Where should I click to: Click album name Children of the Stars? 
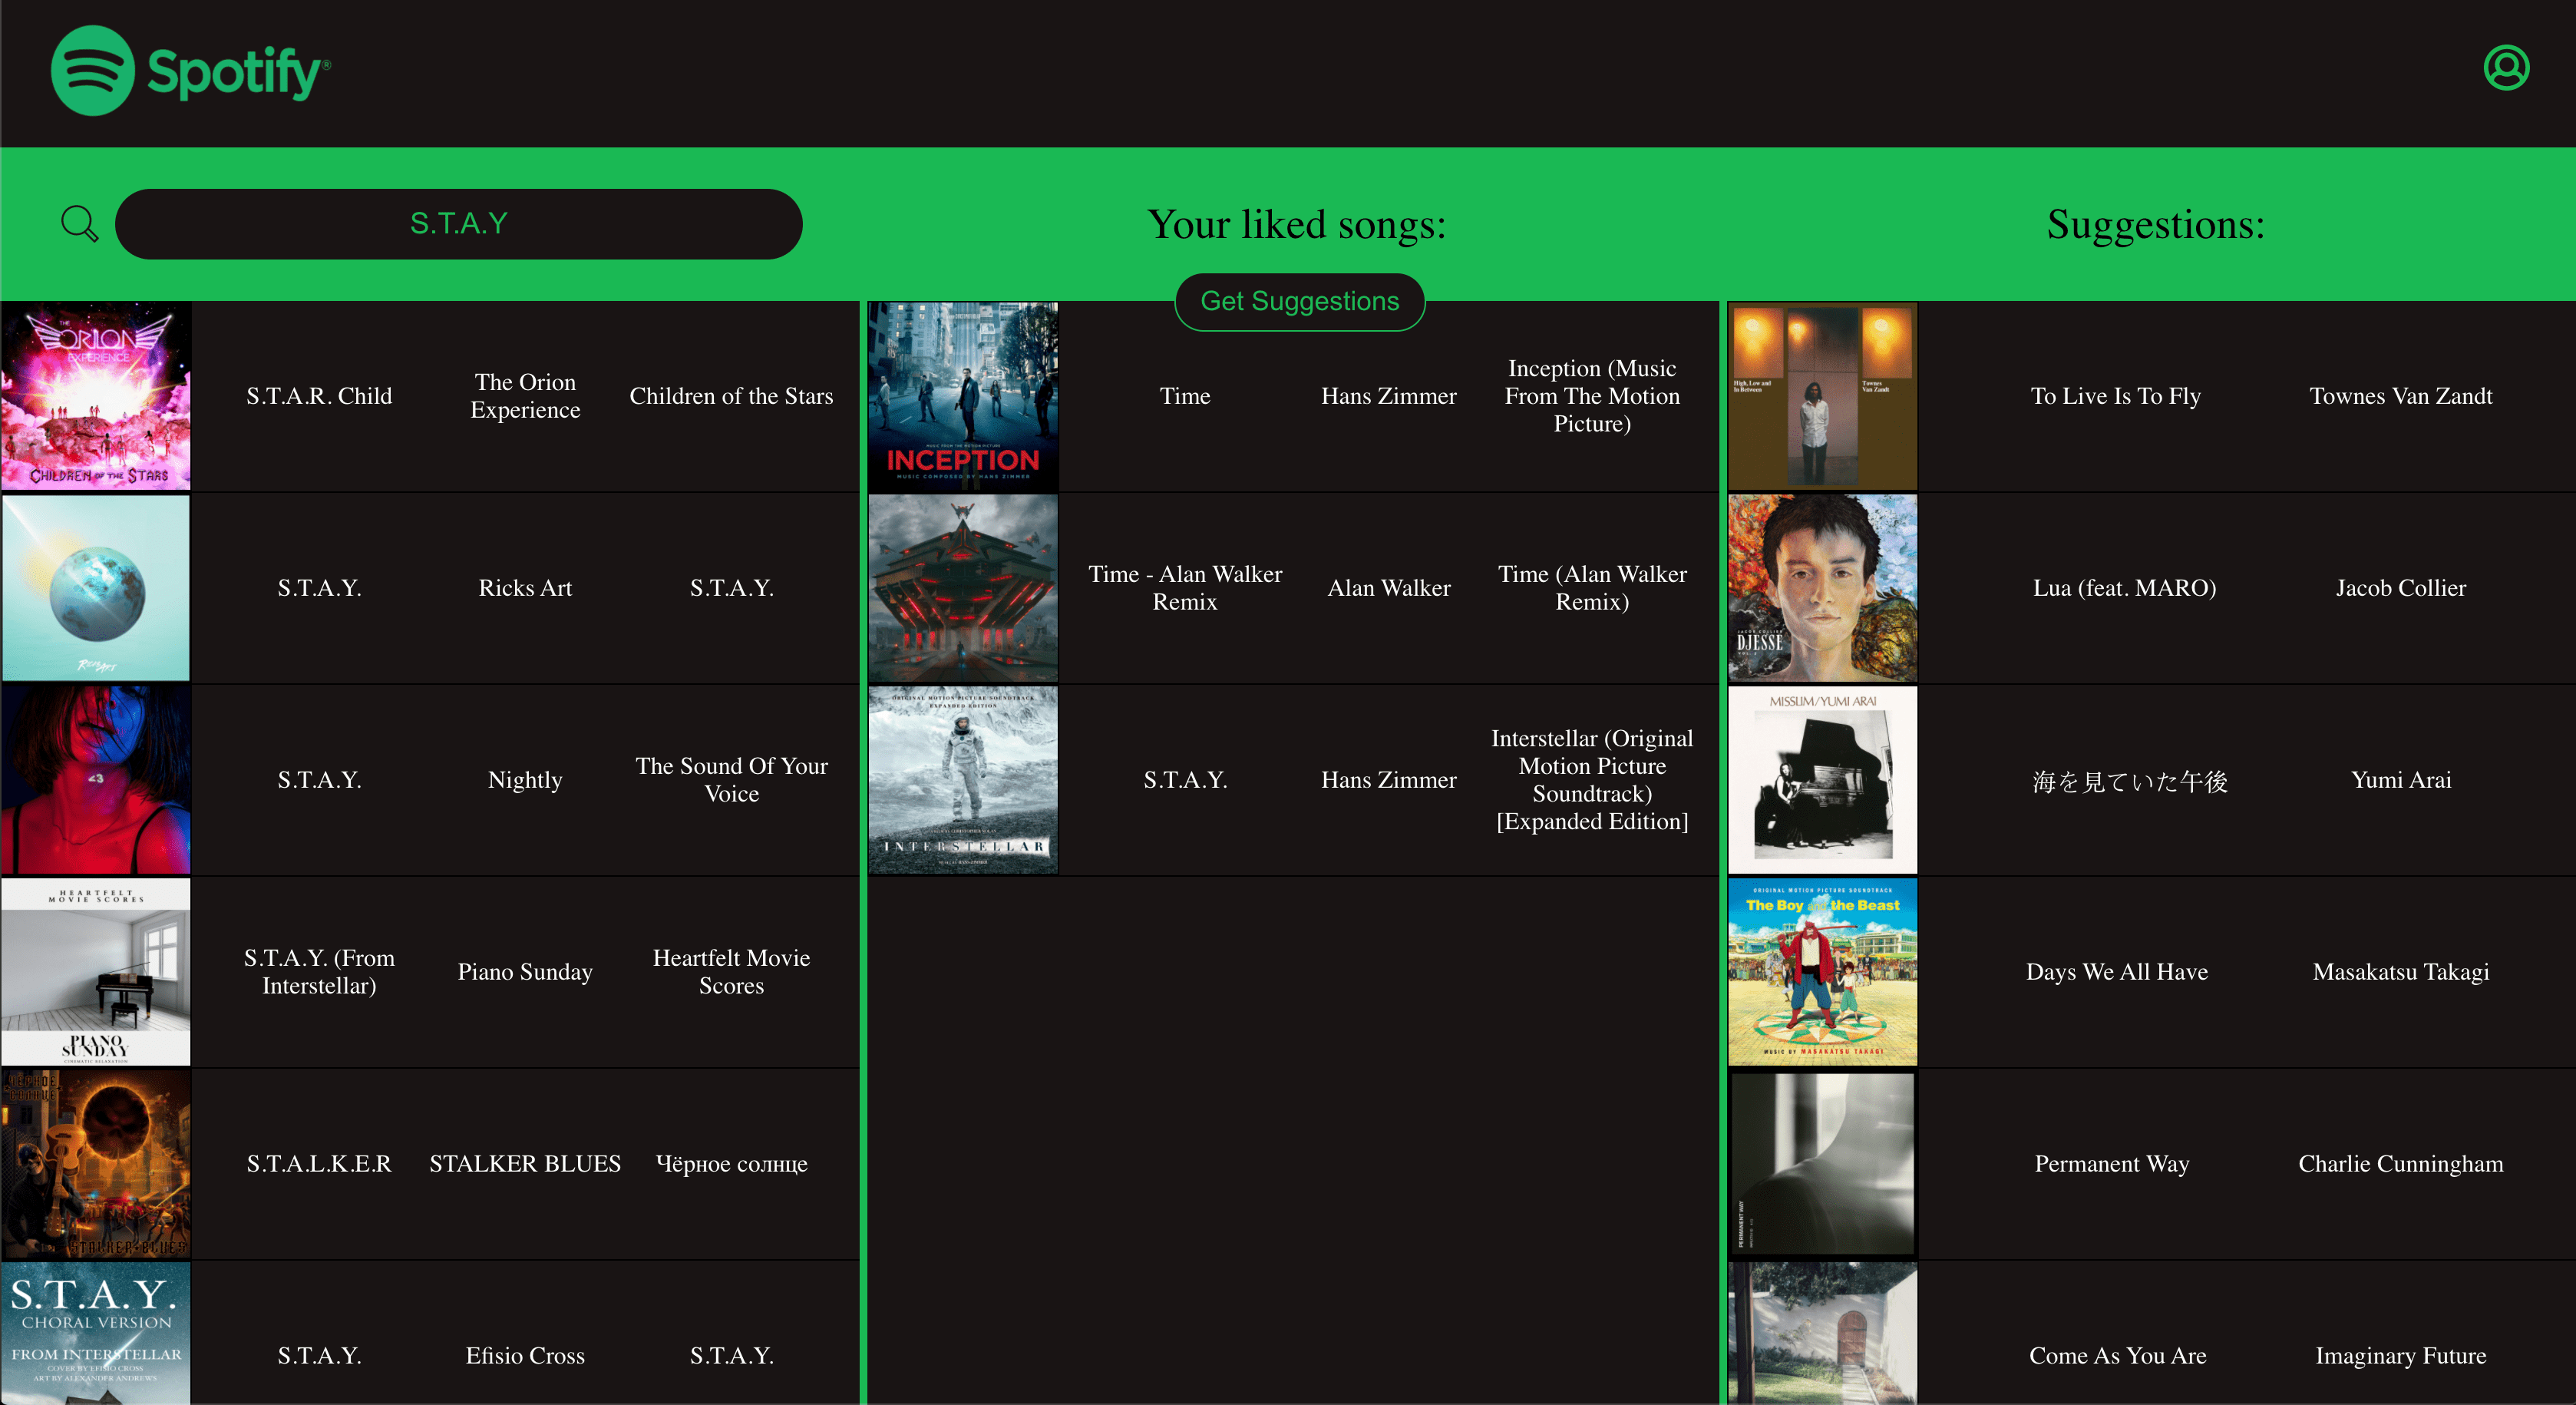(731, 396)
